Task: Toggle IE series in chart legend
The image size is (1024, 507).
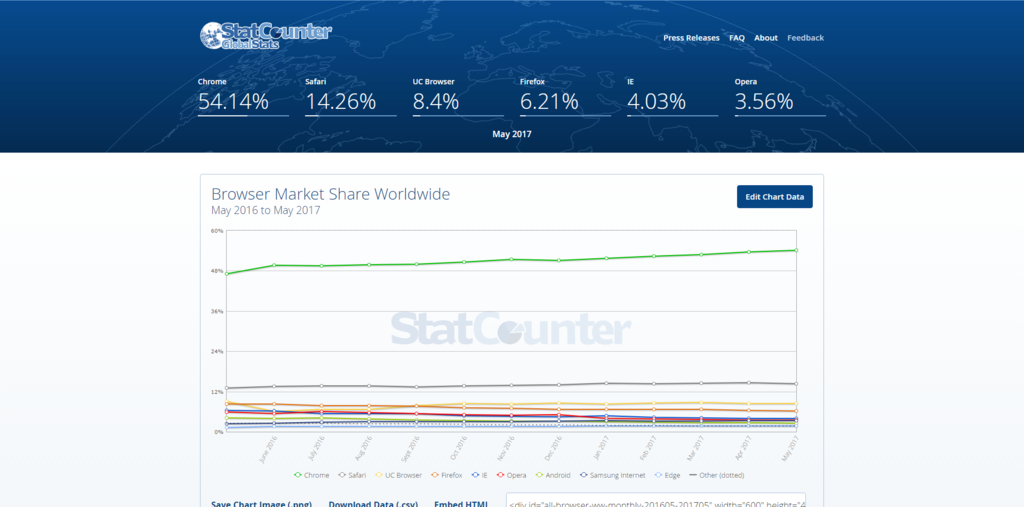Action: pyautogui.click(x=479, y=475)
